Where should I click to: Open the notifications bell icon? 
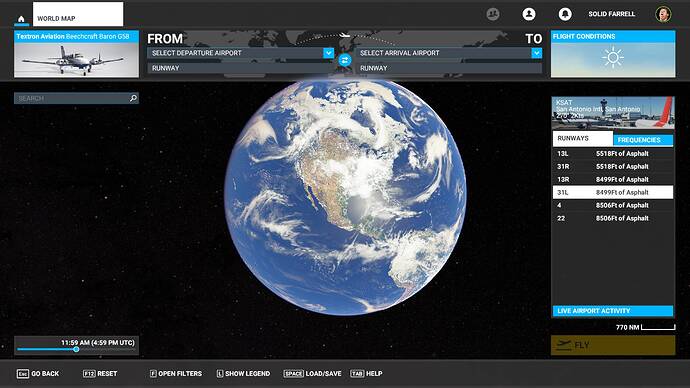pyautogui.click(x=565, y=14)
